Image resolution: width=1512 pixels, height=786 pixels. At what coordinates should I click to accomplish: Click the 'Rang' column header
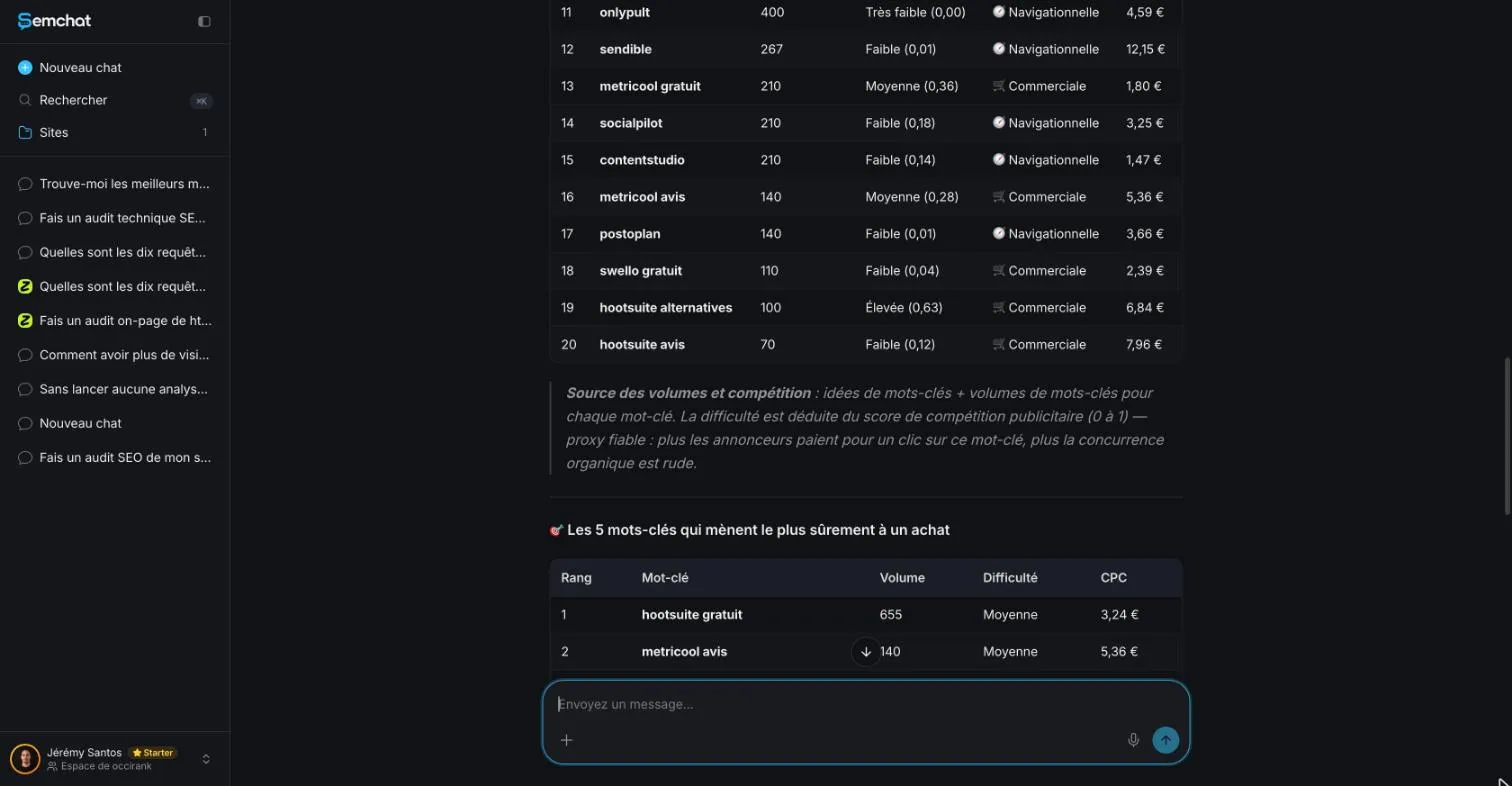click(x=576, y=578)
